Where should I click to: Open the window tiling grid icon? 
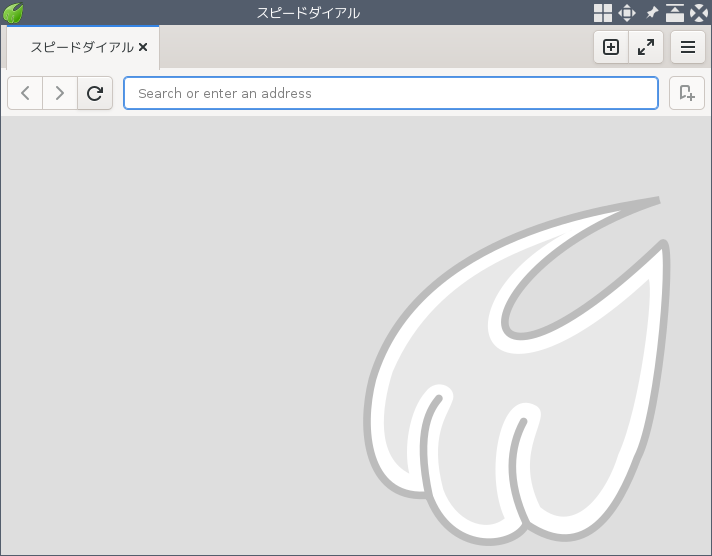point(603,13)
